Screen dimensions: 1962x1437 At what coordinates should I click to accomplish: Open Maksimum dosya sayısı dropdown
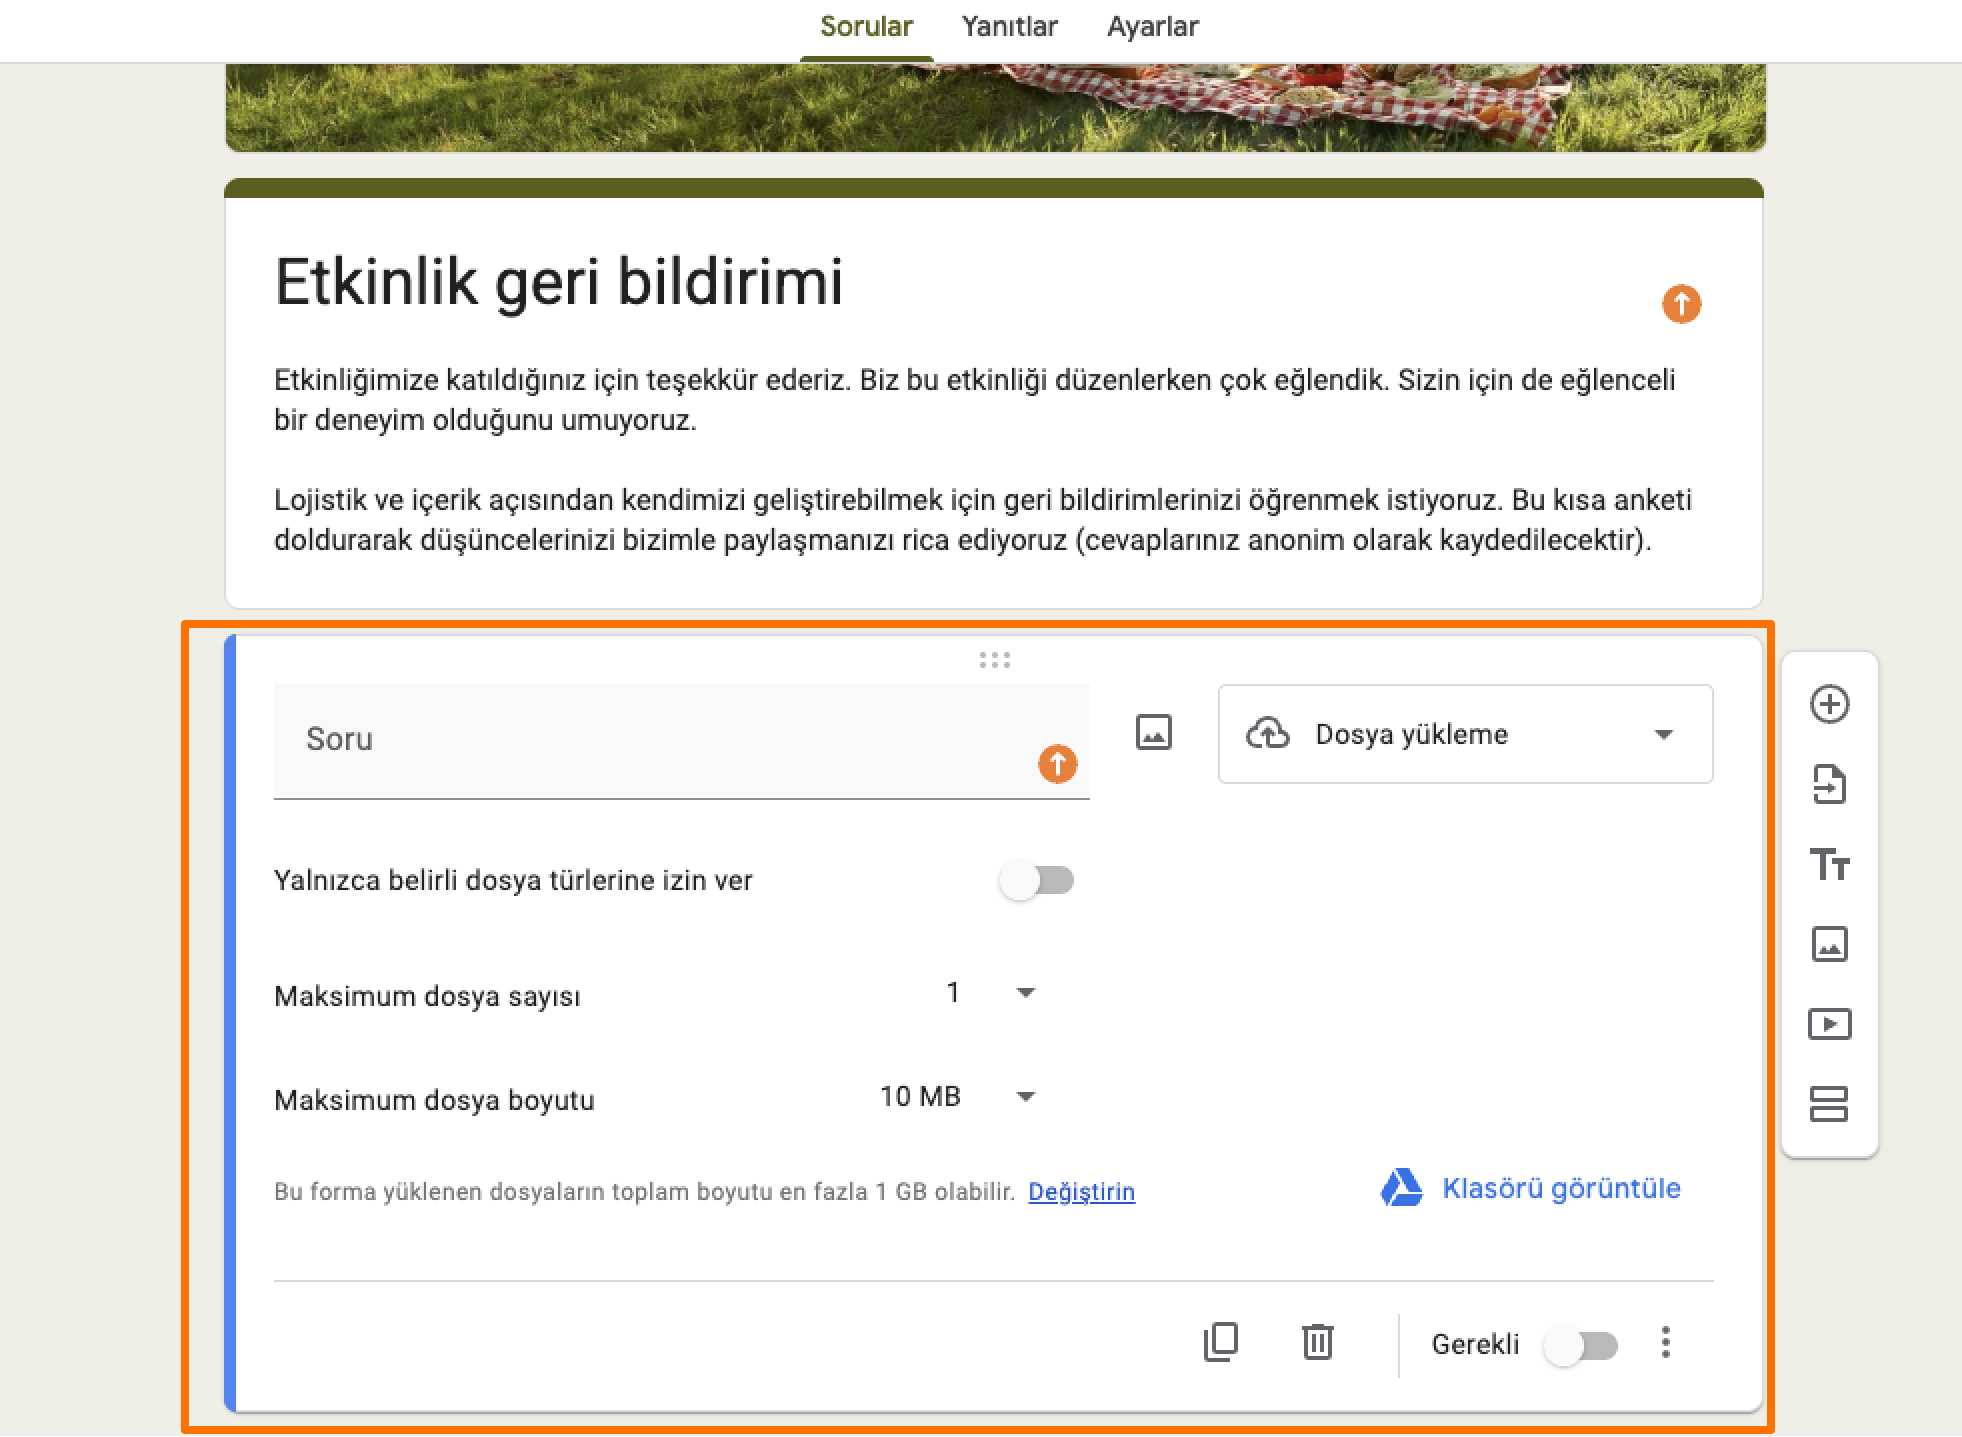pos(990,993)
